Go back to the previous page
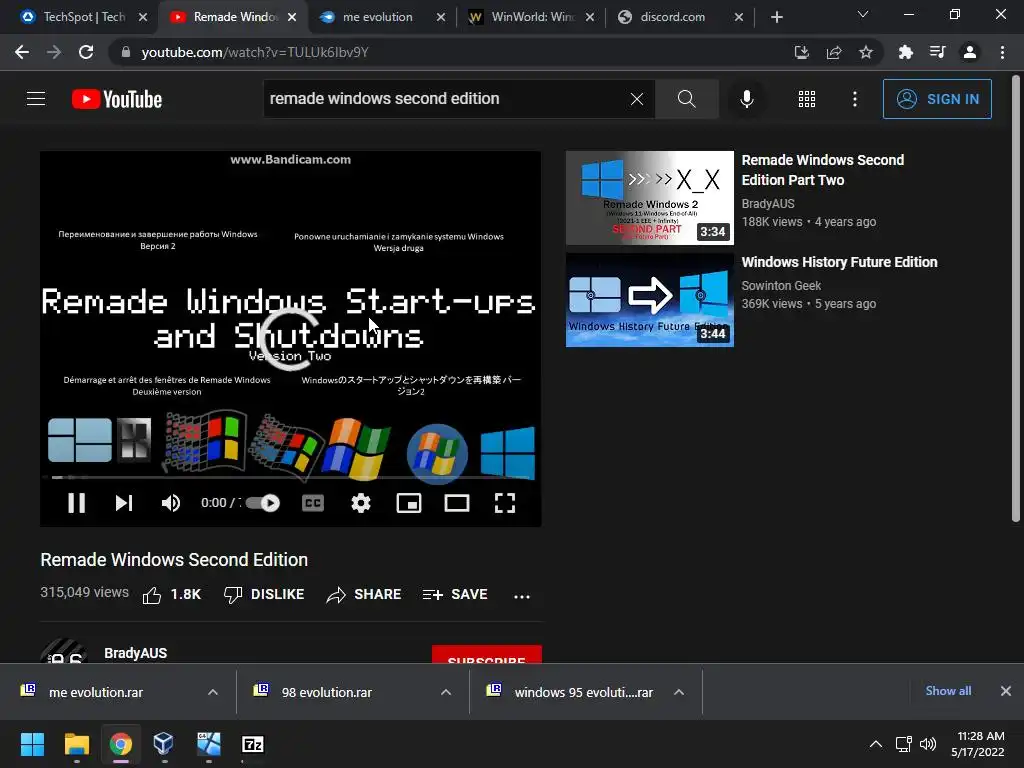1024x768 pixels. coord(22,52)
